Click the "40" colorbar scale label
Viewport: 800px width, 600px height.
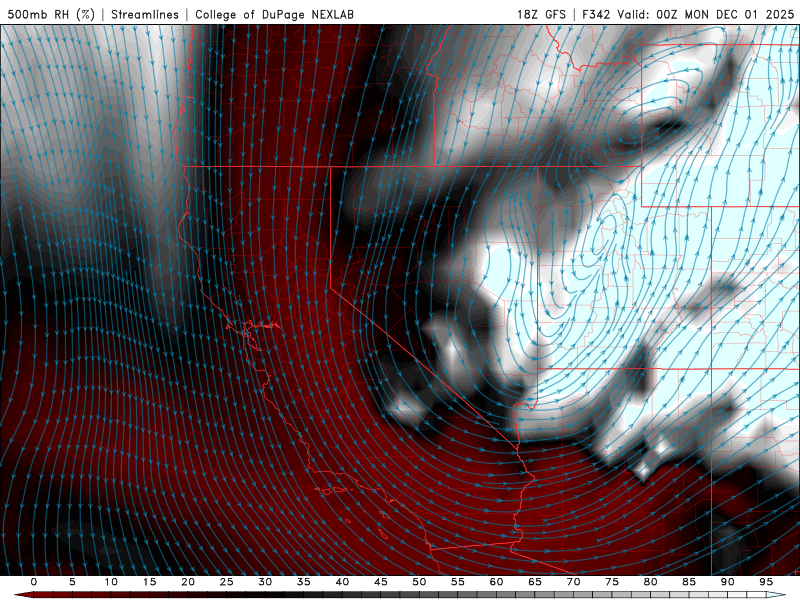(x=342, y=582)
